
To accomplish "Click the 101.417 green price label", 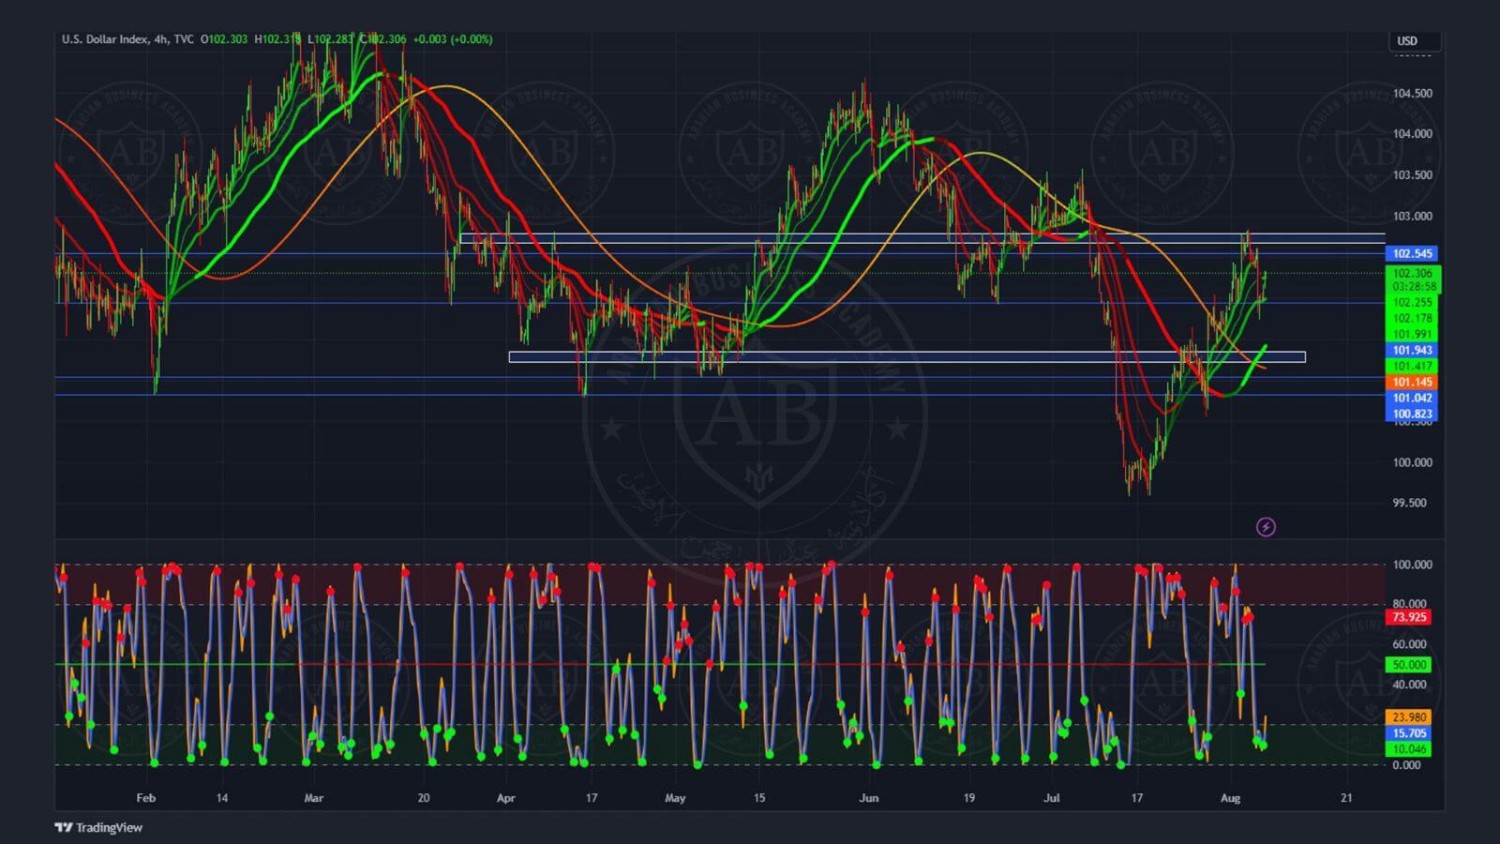I will (x=1412, y=366).
